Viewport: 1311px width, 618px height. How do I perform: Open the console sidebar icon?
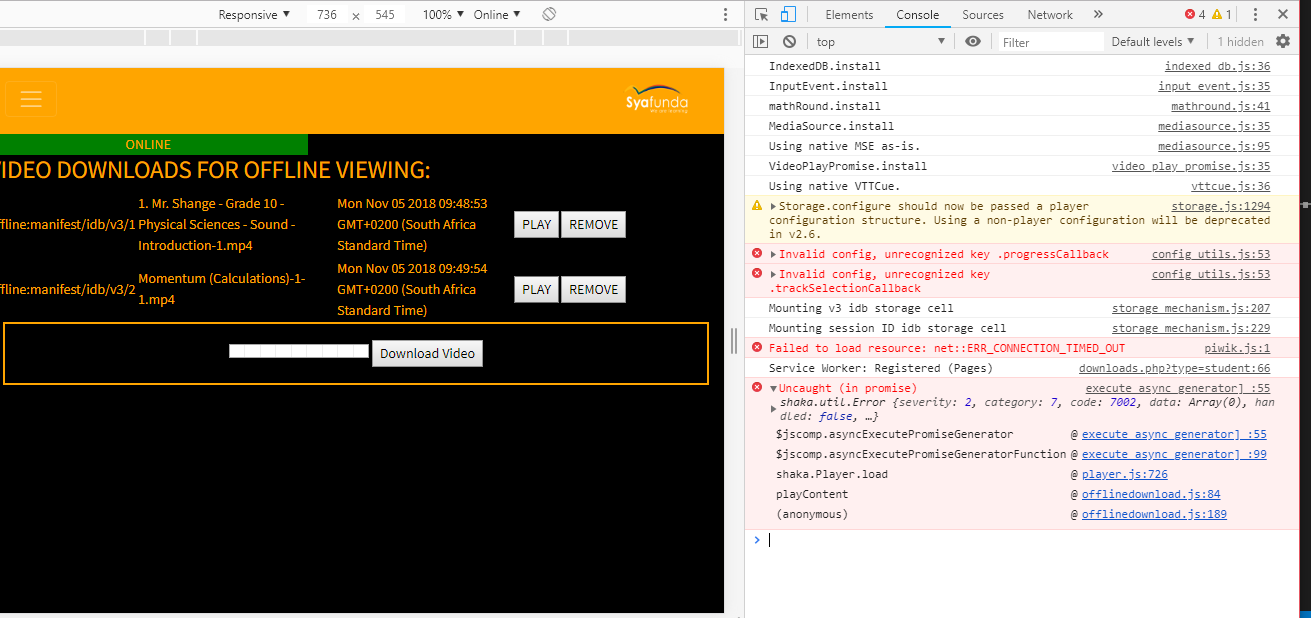click(x=761, y=41)
